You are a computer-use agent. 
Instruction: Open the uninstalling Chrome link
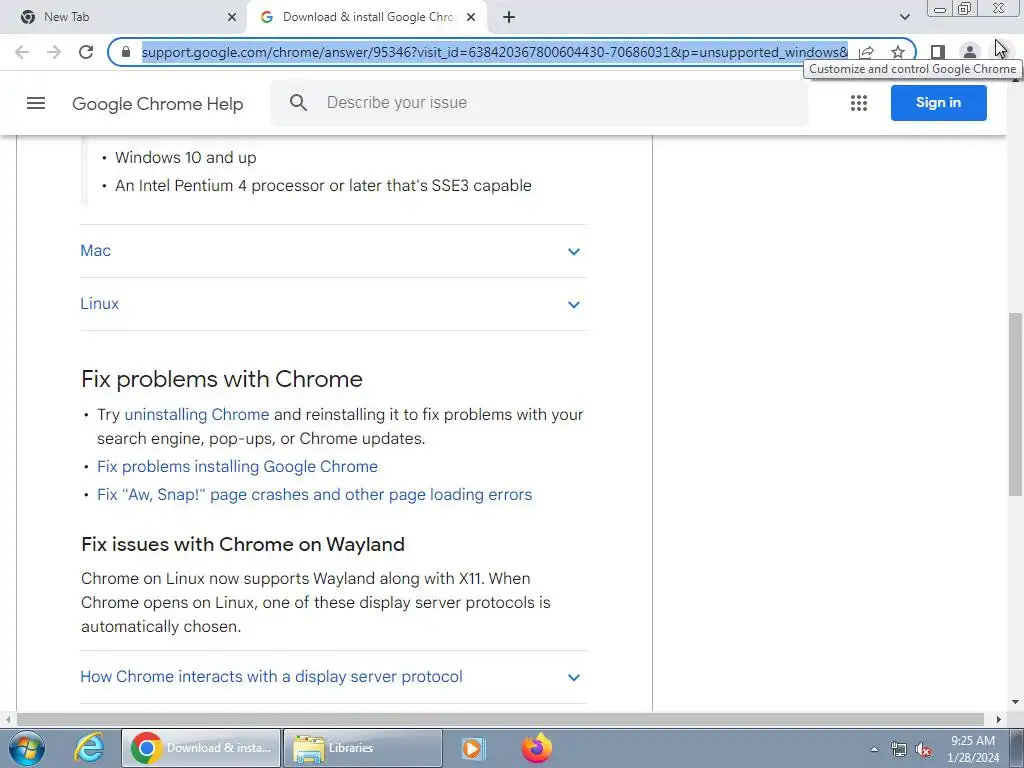coord(197,415)
